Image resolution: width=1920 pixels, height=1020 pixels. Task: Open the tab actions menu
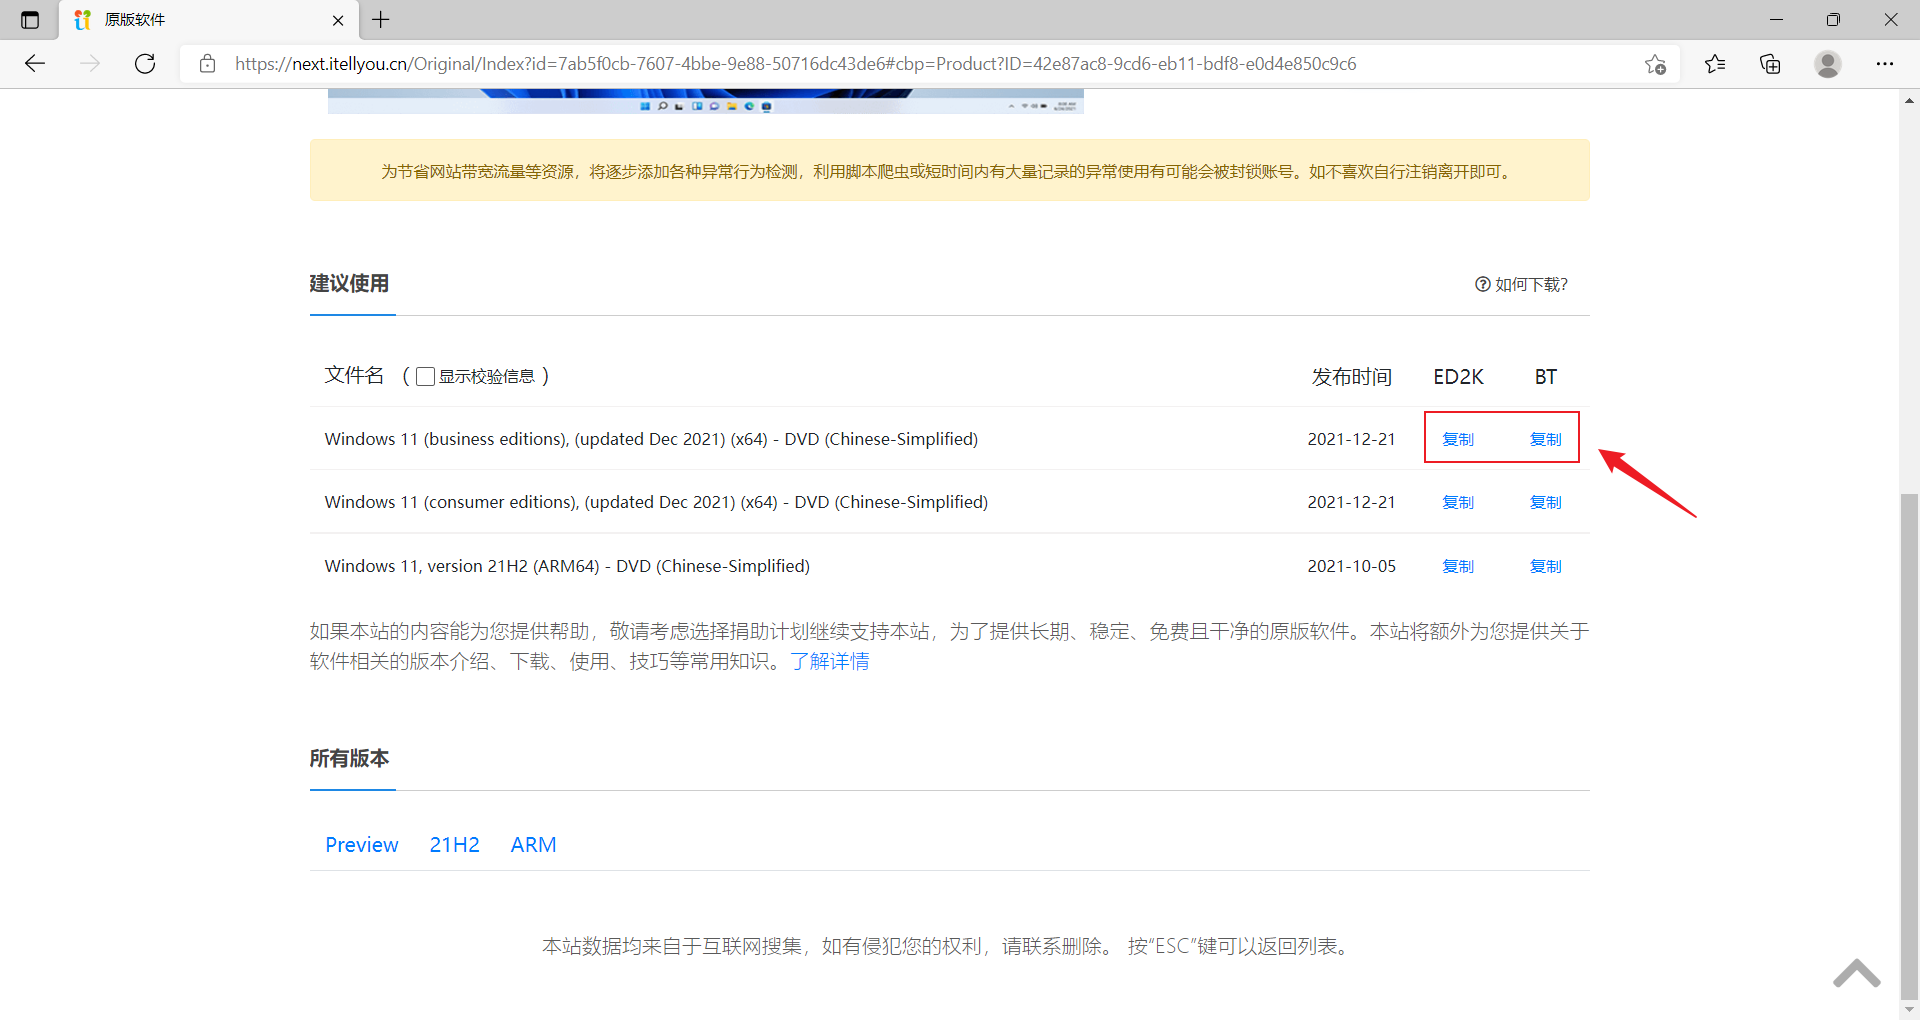point(29,19)
